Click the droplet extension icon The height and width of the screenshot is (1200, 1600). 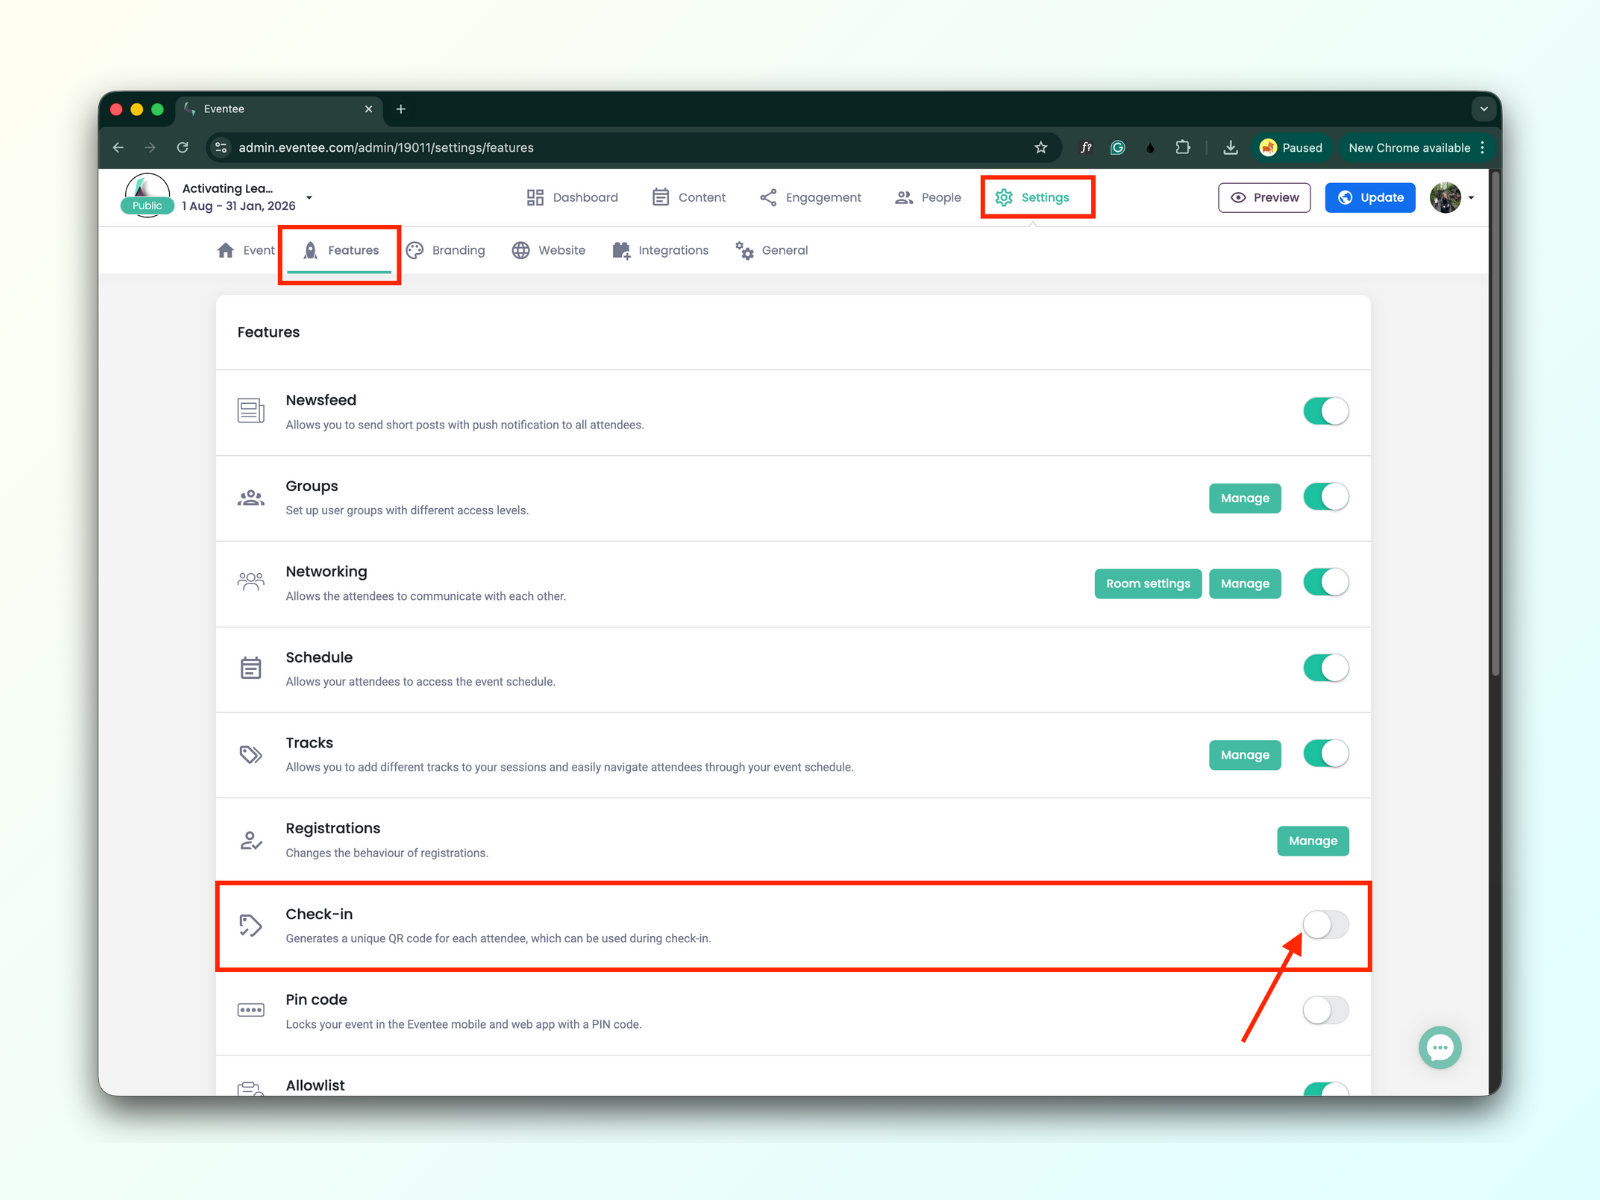[x=1150, y=148]
